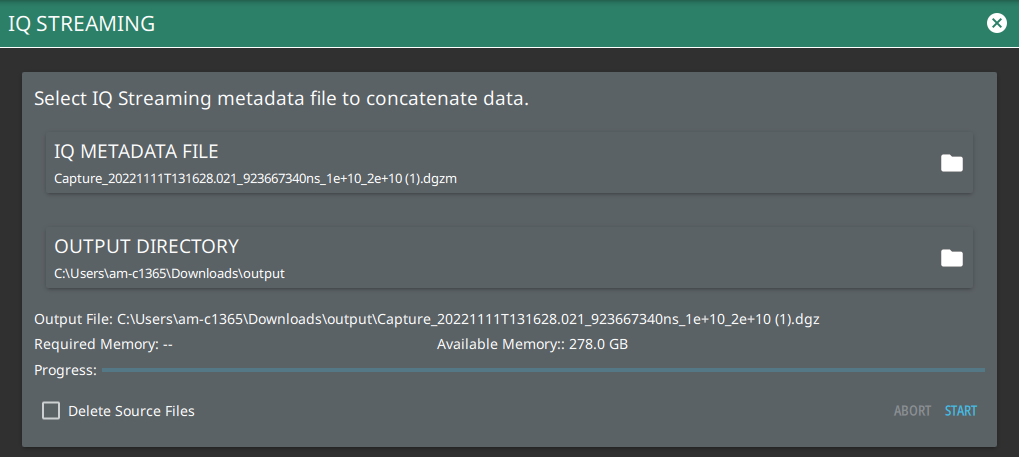Screen dimensions: 1019x457
Task: Enable the Delete Source Files checkbox
Action: 51,411
